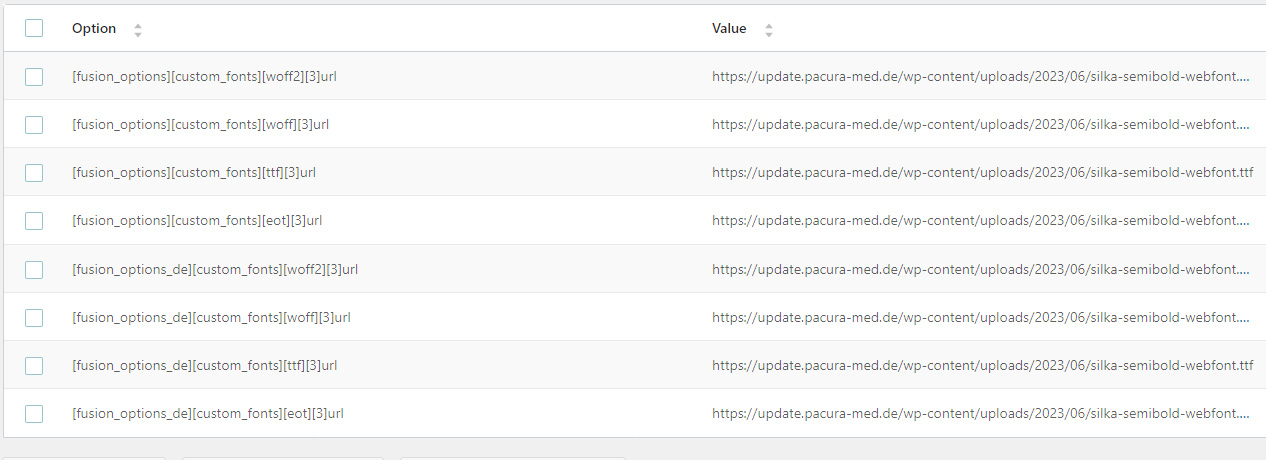Click the [fusion_options_de][custom_fonts][eot][3]url option text
Image resolution: width=1266 pixels, height=460 pixels.
pyautogui.click(x=208, y=413)
